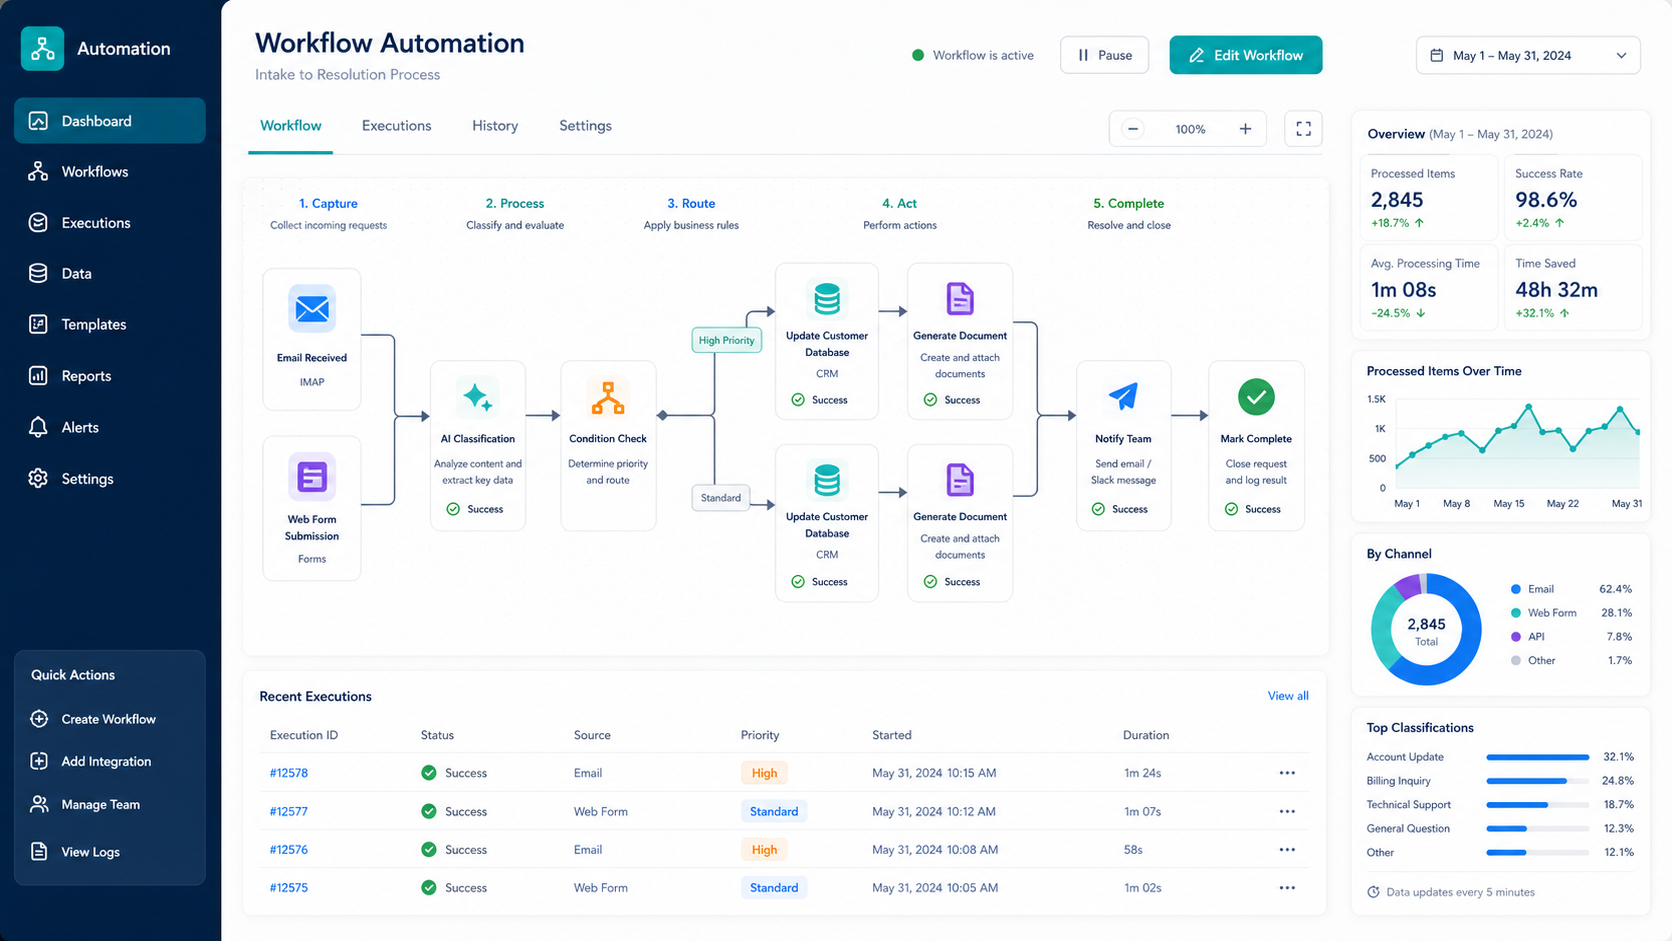Click the Email blue legend dot
This screenshot has width=1672, height=941.
1516,589
